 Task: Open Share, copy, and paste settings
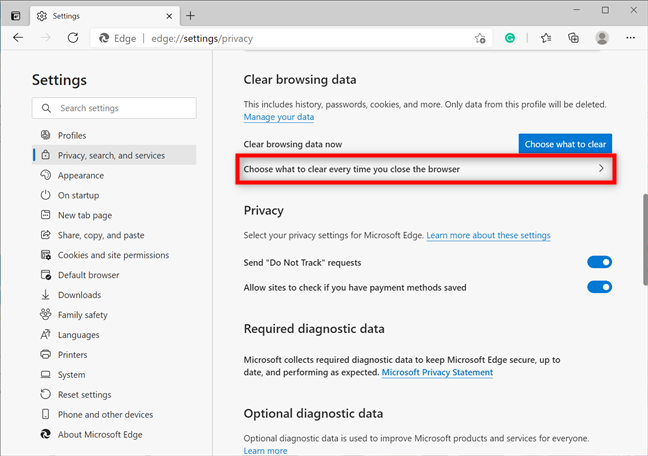coord(114,235)
